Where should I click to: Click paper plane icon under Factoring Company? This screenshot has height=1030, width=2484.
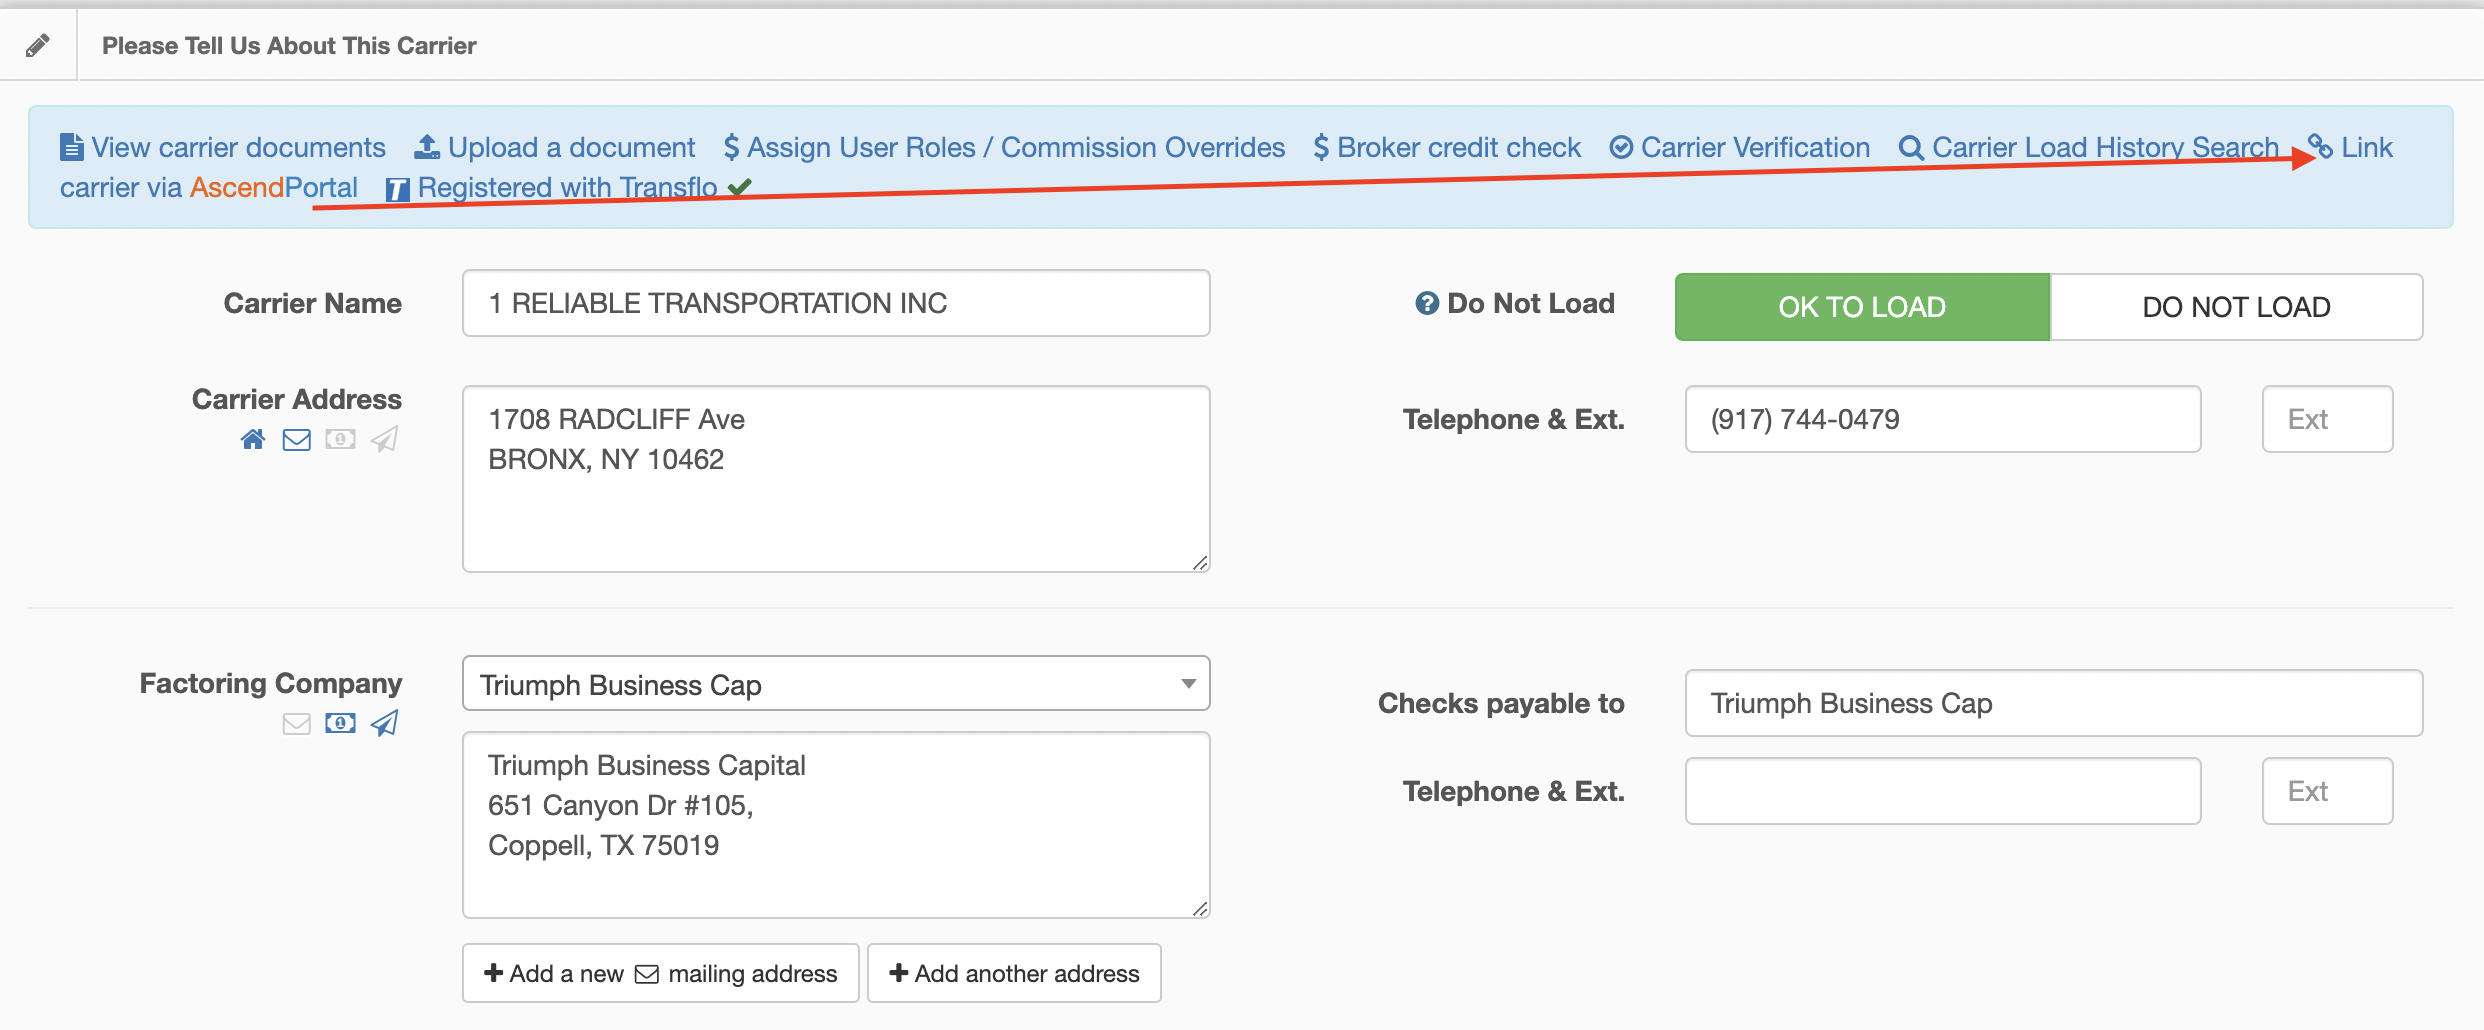pos(384,723)
